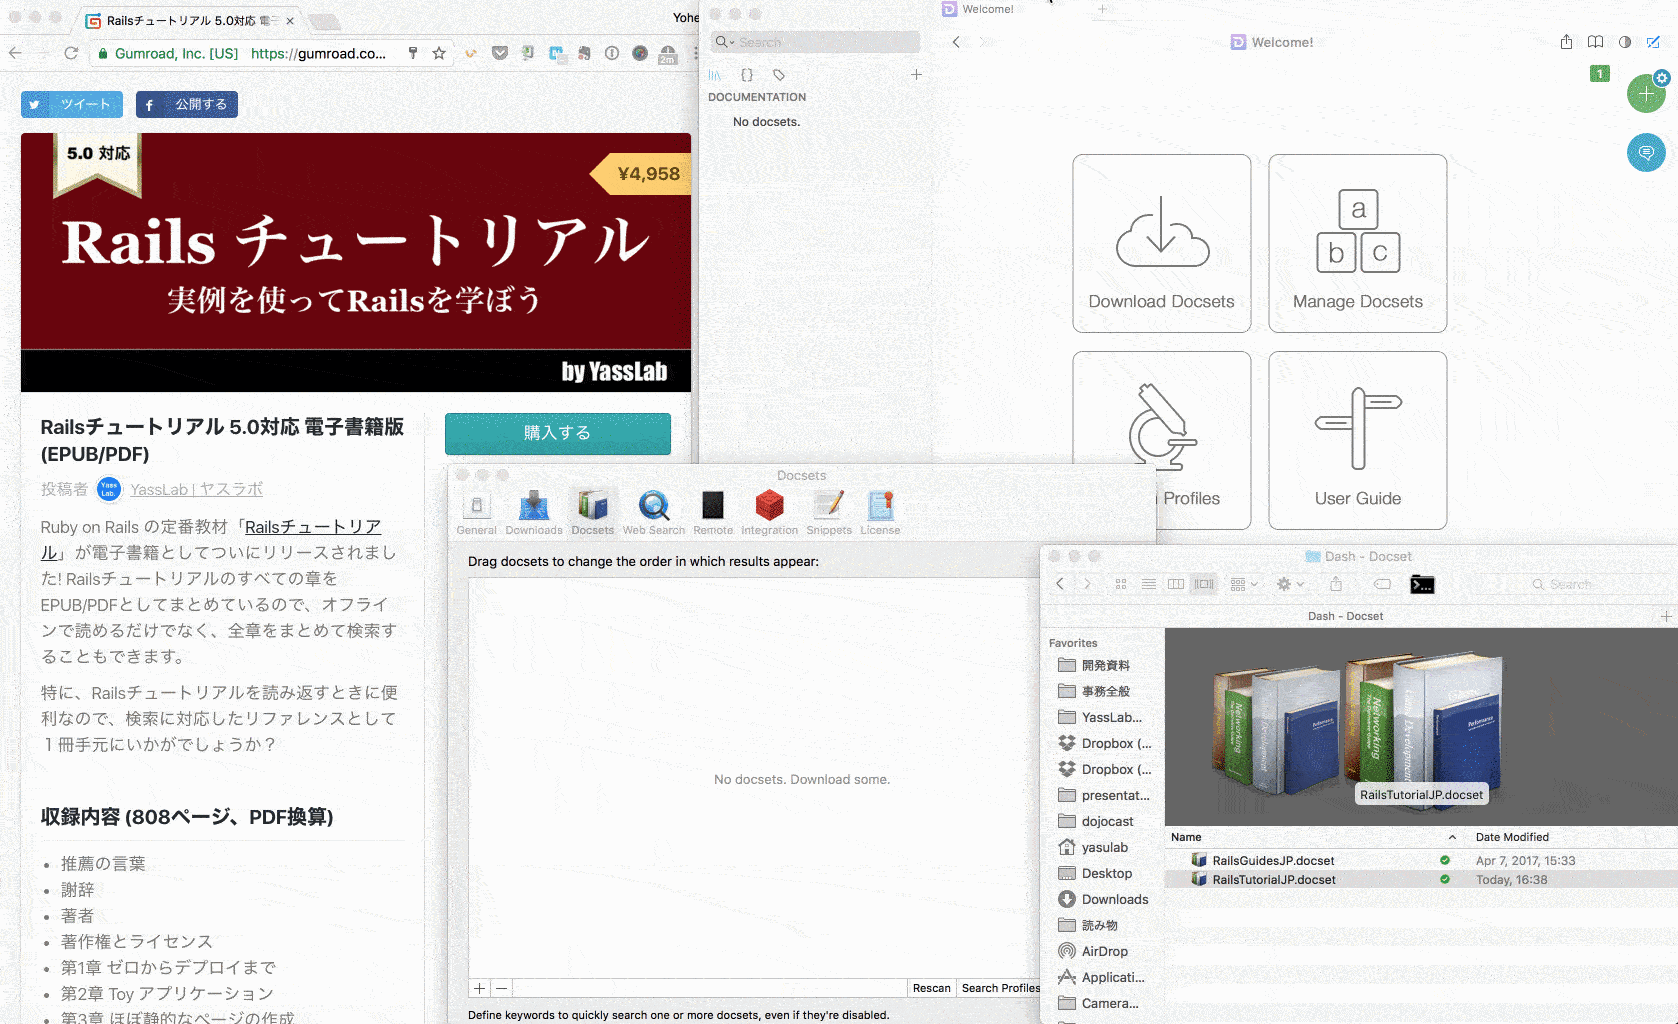
Task: Click the terminal icon in Finder toolbar
Action: point(1422,584)
